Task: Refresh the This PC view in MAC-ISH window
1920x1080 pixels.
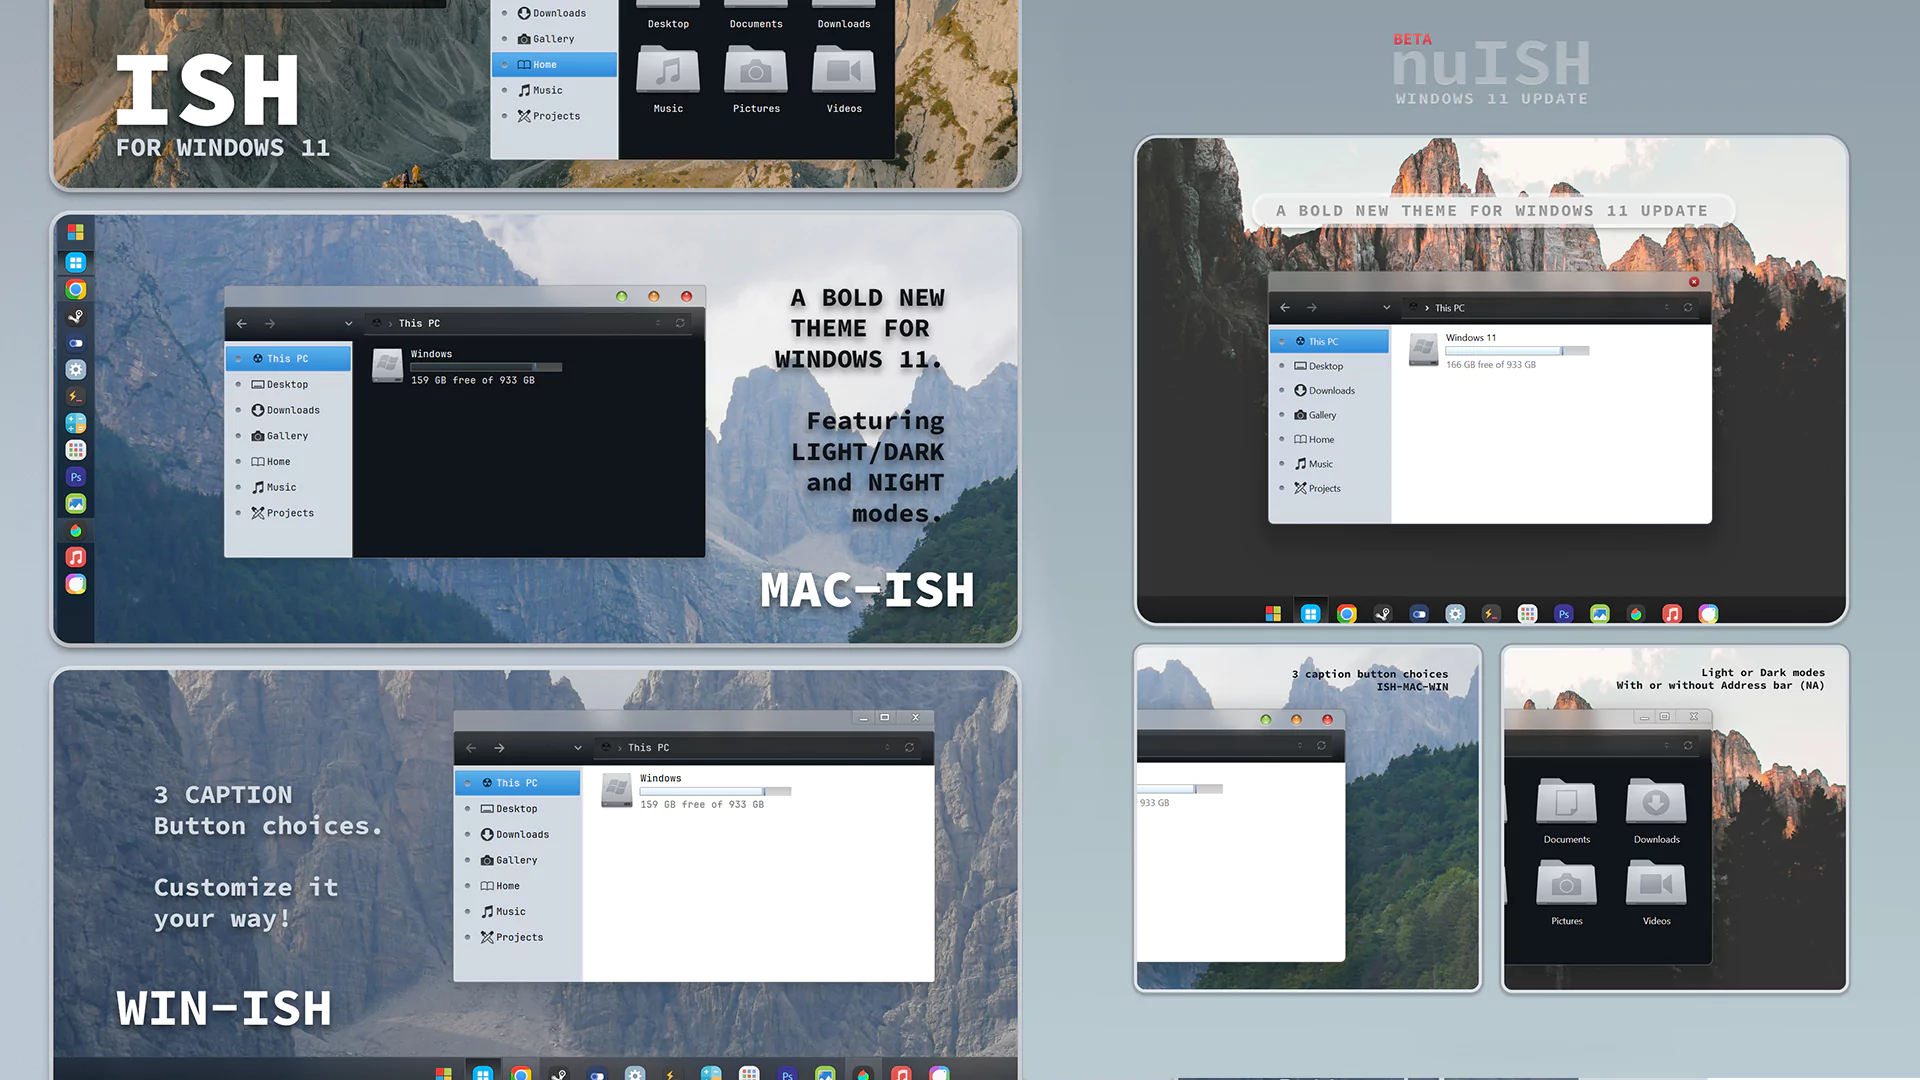Action: pyautogui.click(x=681, y=323)
